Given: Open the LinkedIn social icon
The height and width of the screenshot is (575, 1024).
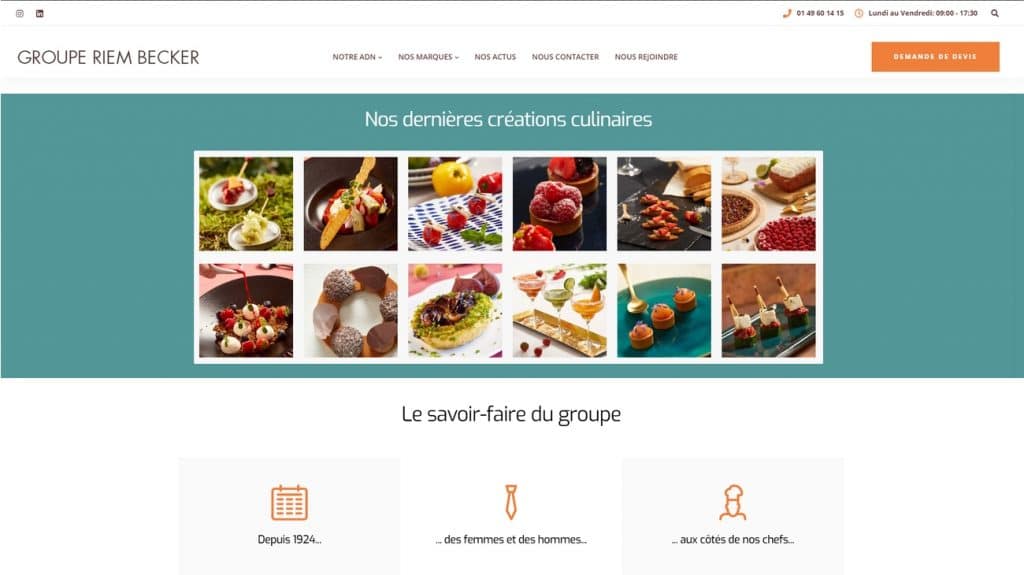Looking at the screenshot, I should [40, 13].
